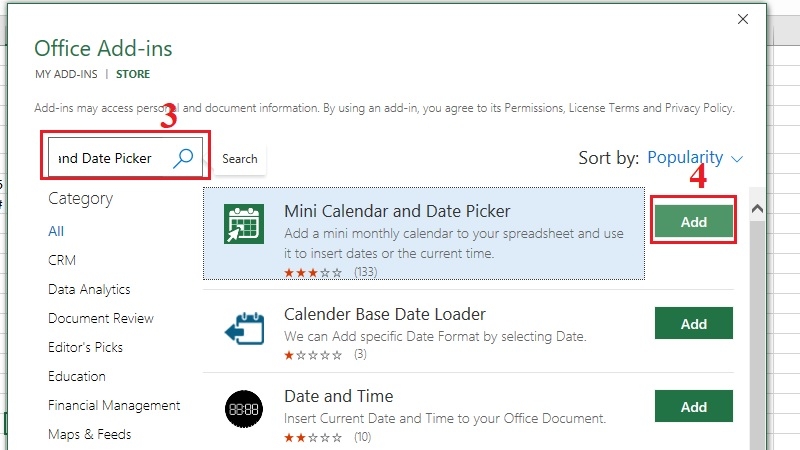The height and width of the screenshot is (450, 800).
Task: Add Mini Calendar and Date Picker
Action: tap(694, 221)
